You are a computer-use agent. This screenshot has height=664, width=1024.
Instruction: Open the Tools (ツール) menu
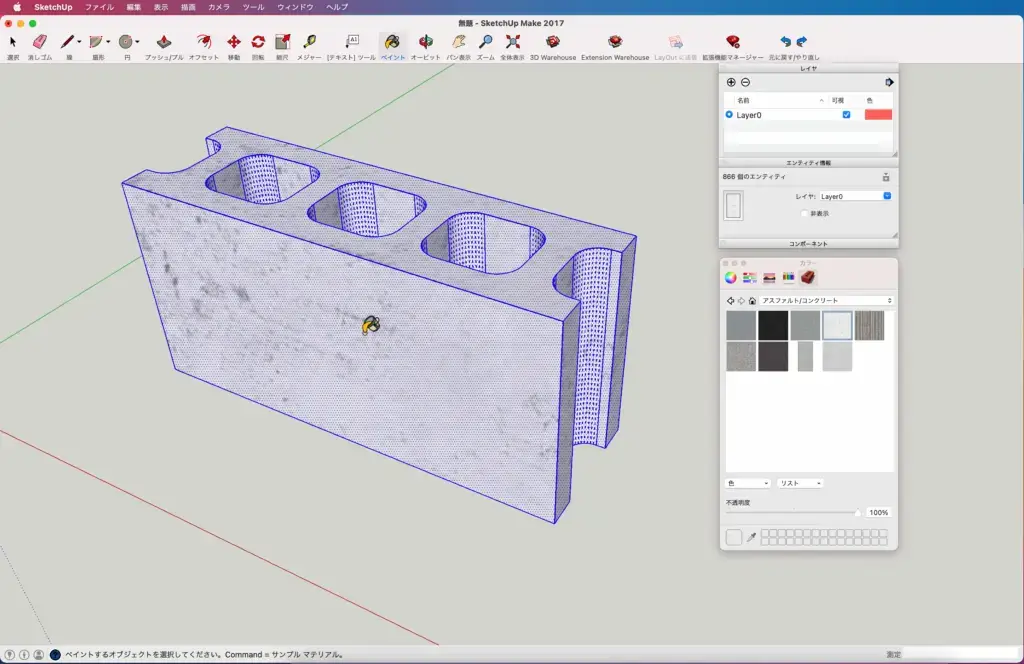pyautogui.click(x=253, y=7)
